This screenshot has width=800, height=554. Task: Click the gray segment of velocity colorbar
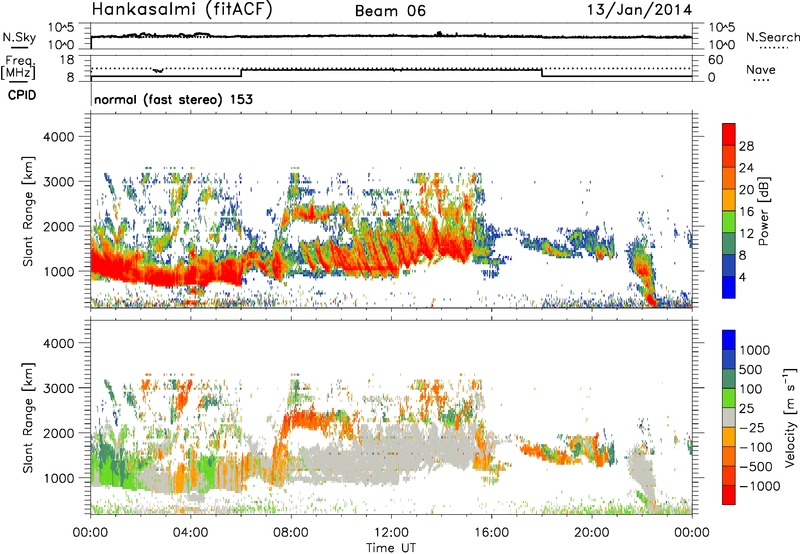coord(729,417)
